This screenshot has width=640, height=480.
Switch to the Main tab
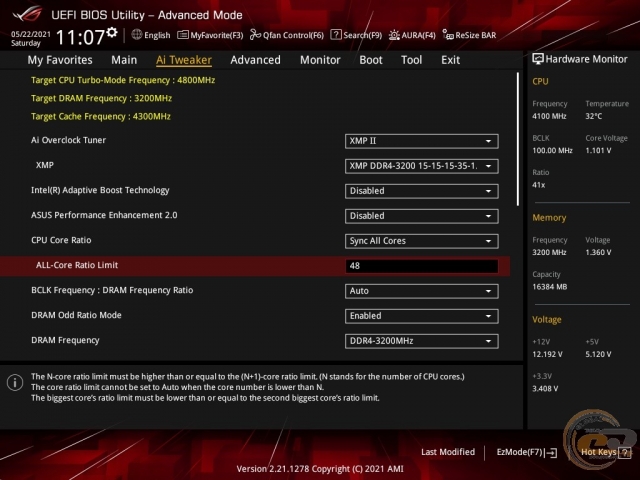pyautogui.click(x=124, y=60)
